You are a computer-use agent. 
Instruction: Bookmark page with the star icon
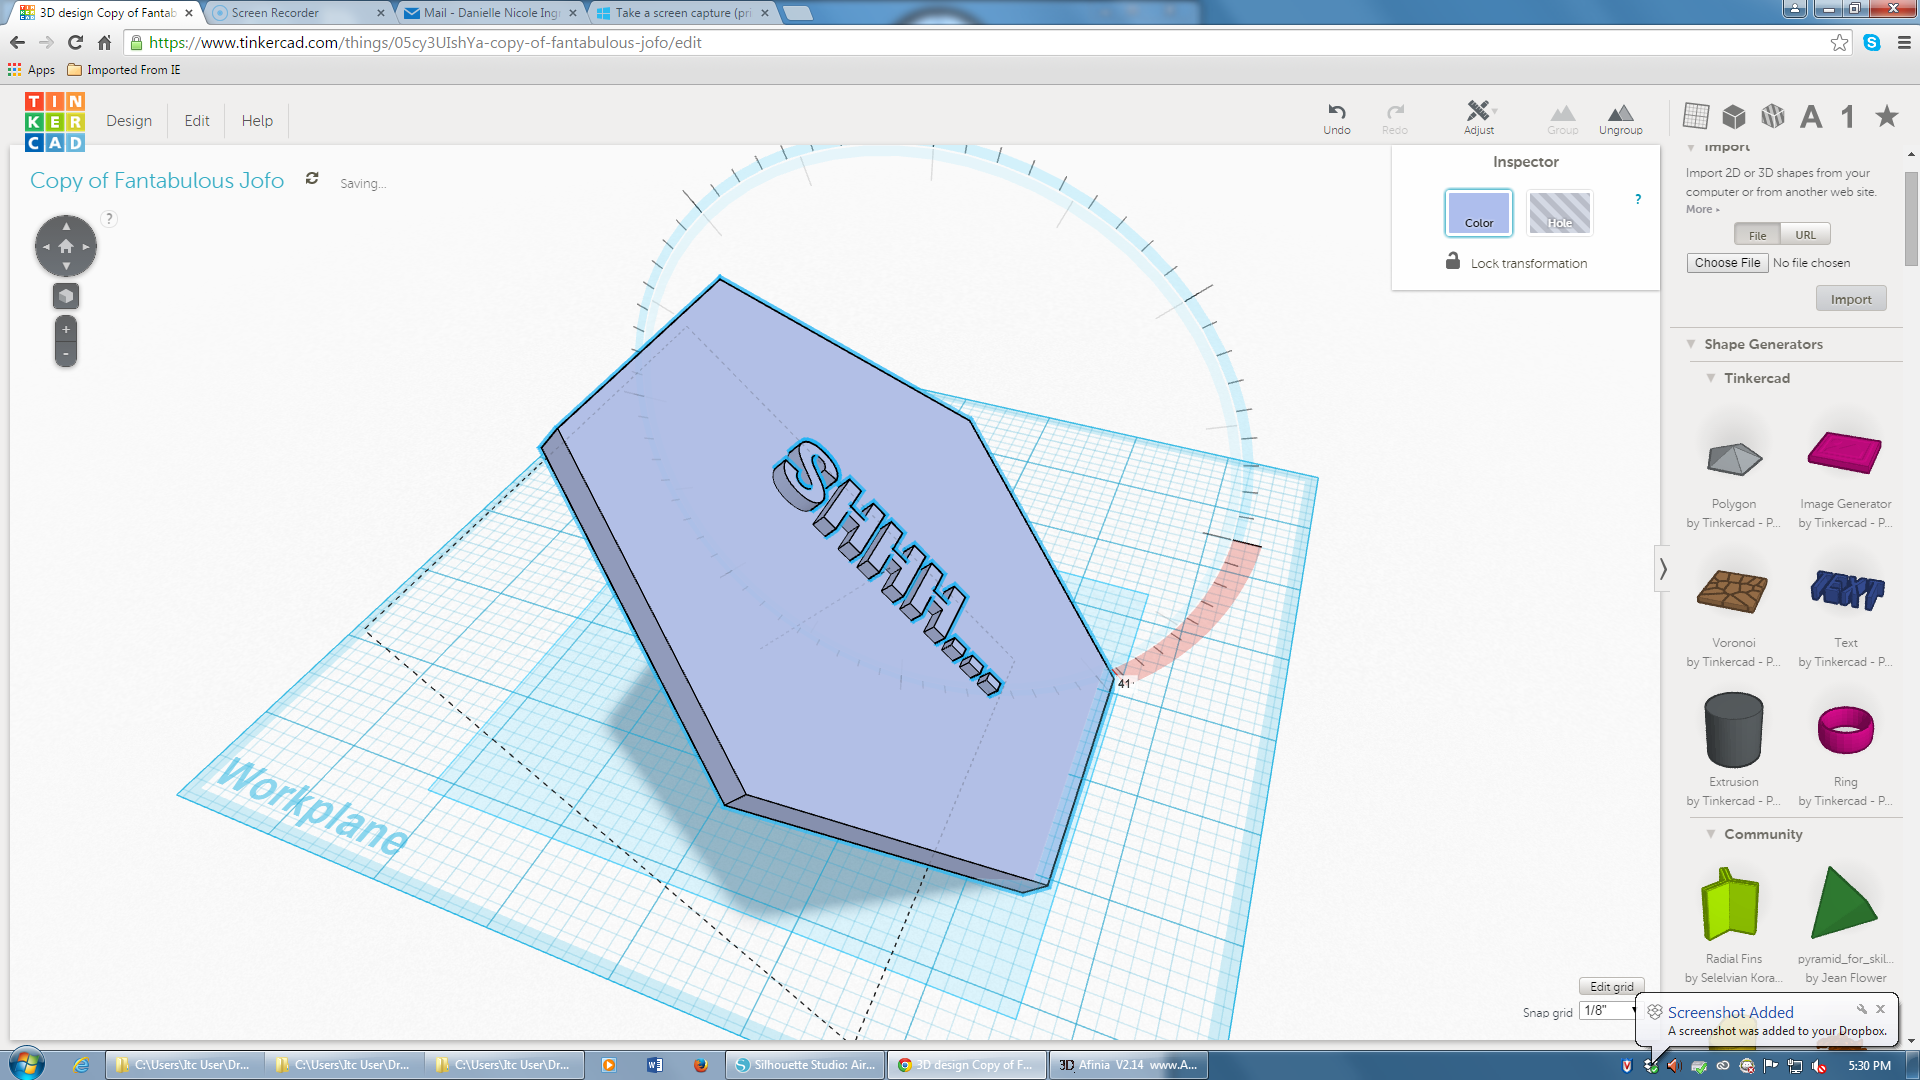1839,42
